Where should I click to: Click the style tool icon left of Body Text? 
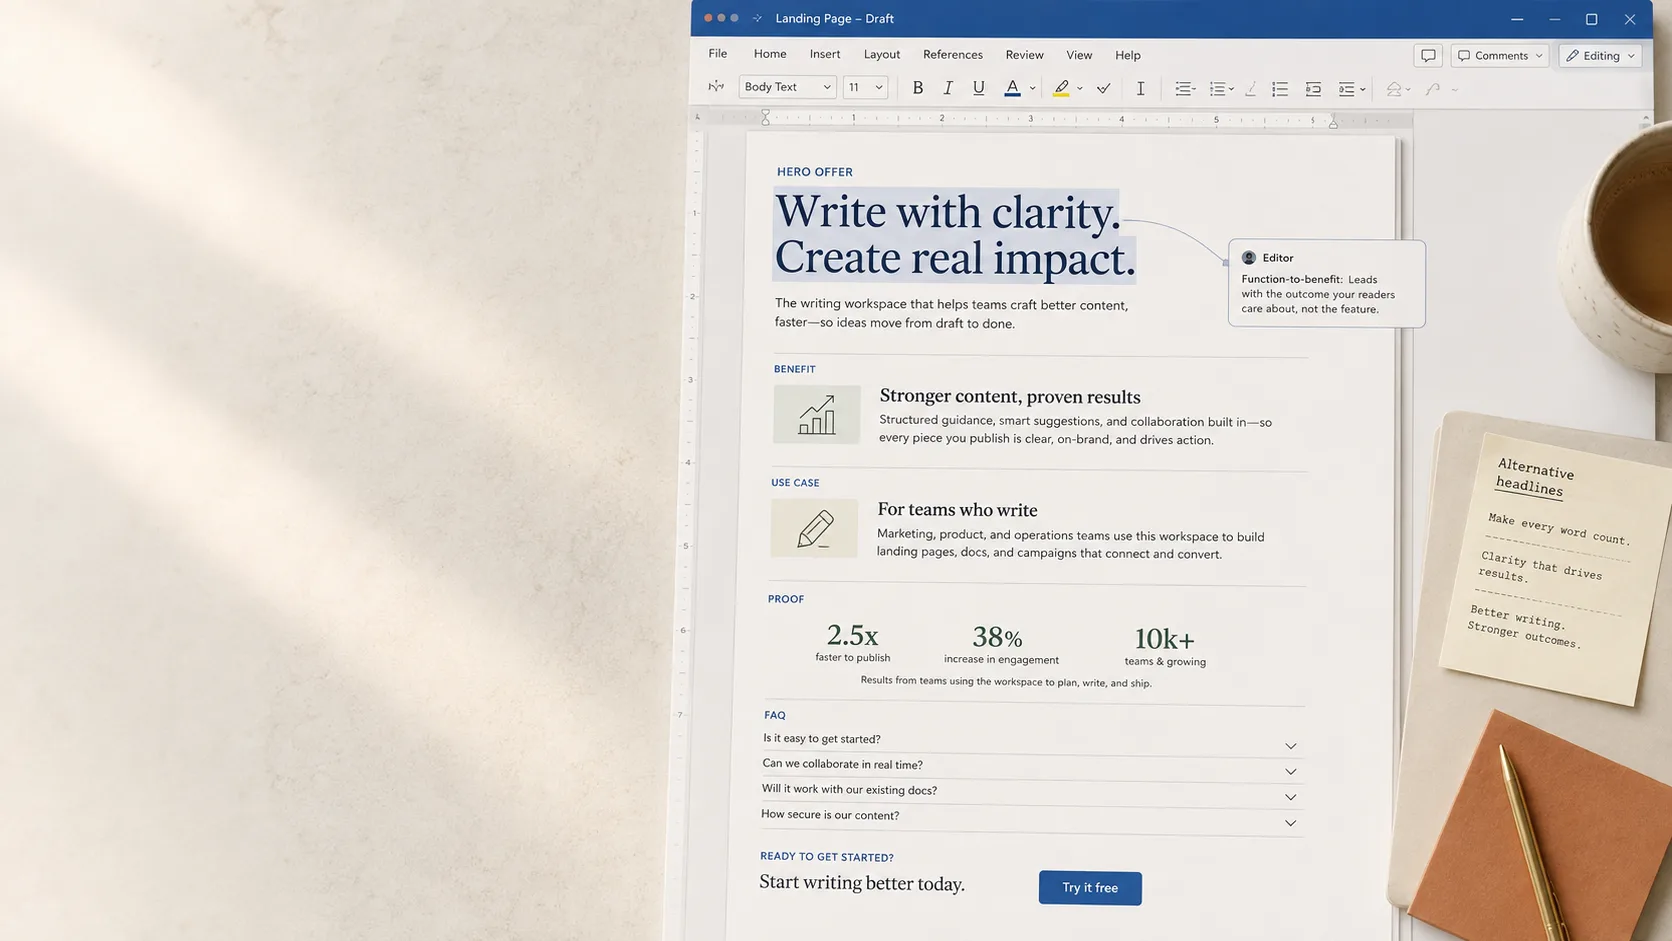tap(716, 87)
